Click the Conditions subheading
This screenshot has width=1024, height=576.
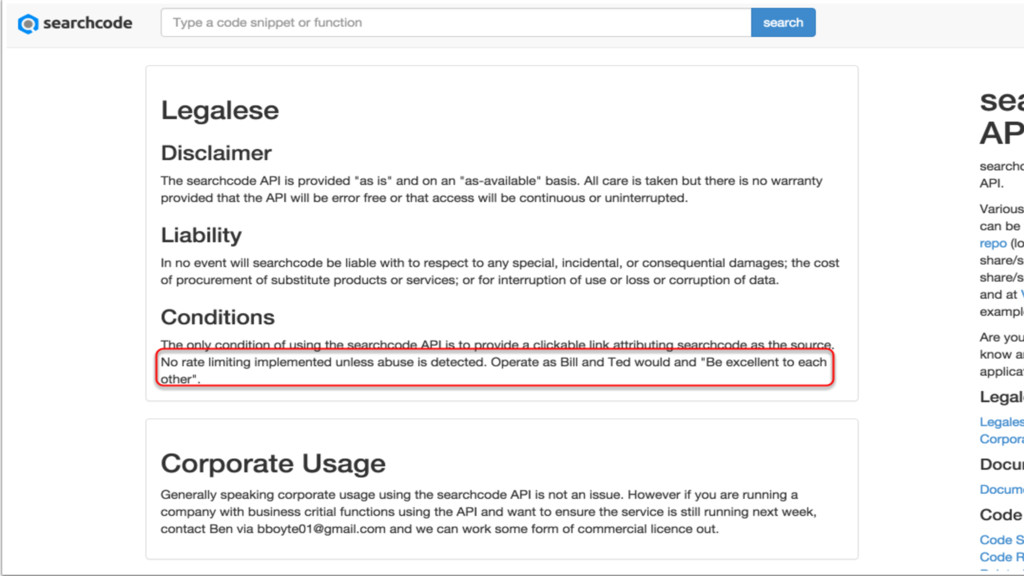tap(217, 317)
